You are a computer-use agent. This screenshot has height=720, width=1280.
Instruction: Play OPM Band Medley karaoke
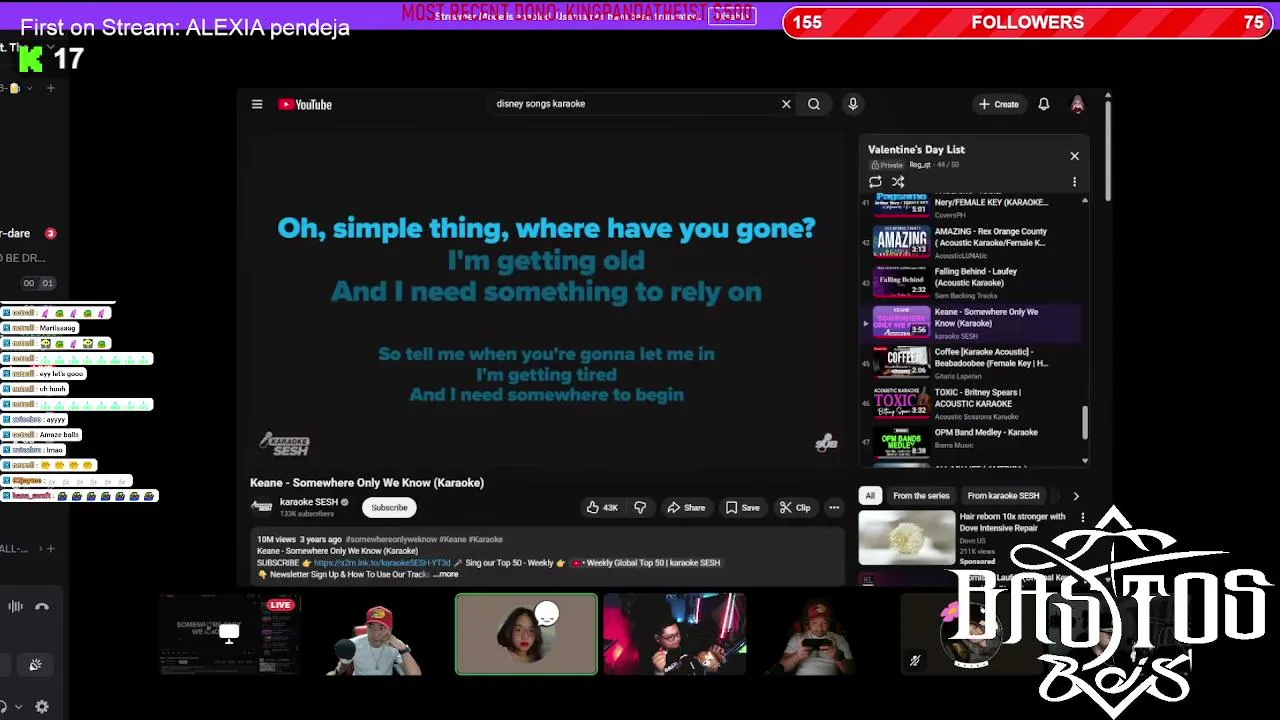970,440
